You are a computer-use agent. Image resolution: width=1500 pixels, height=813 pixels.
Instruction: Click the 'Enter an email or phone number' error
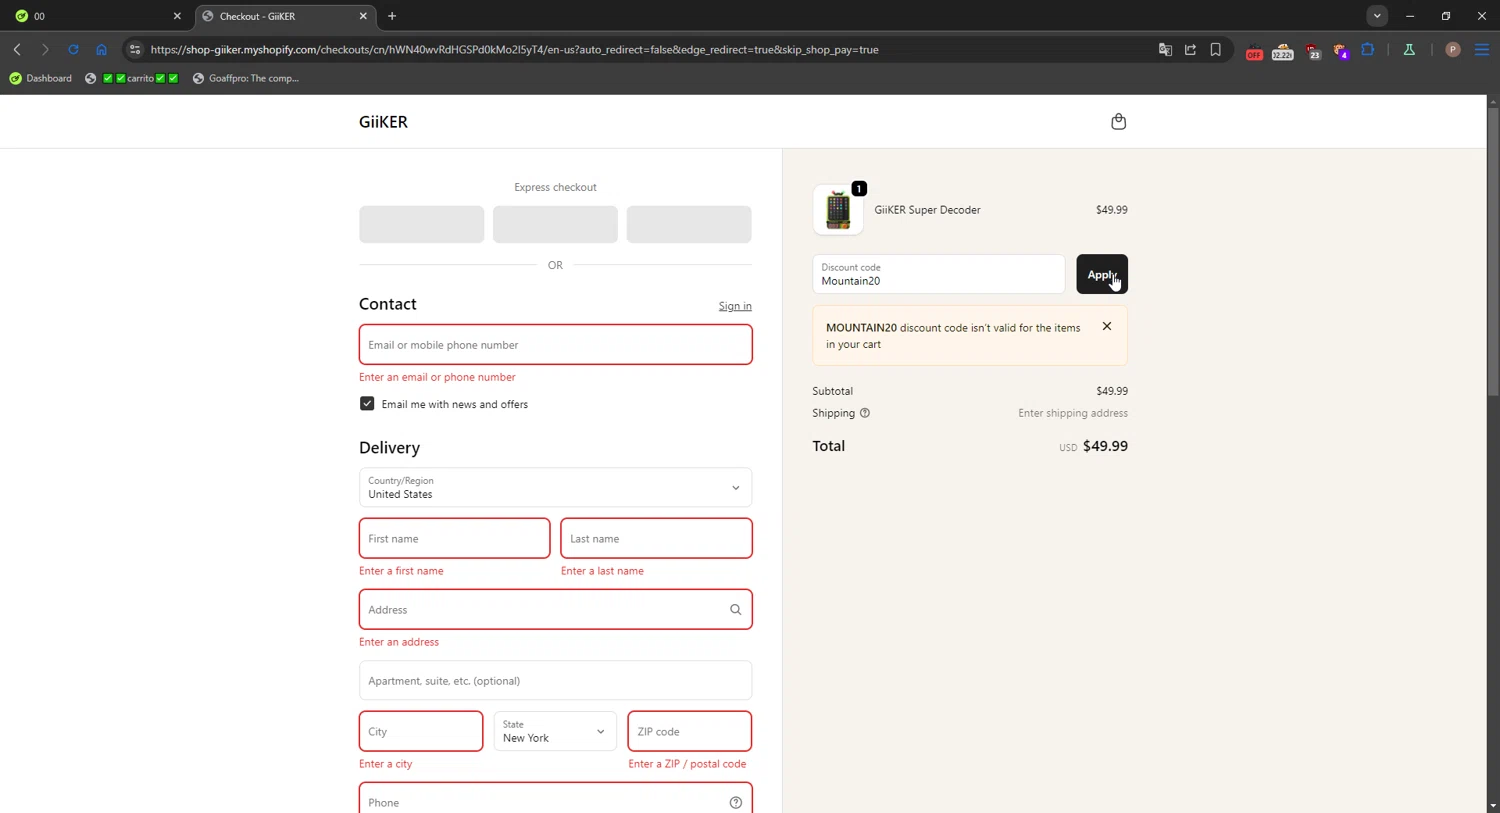[437, 377]
